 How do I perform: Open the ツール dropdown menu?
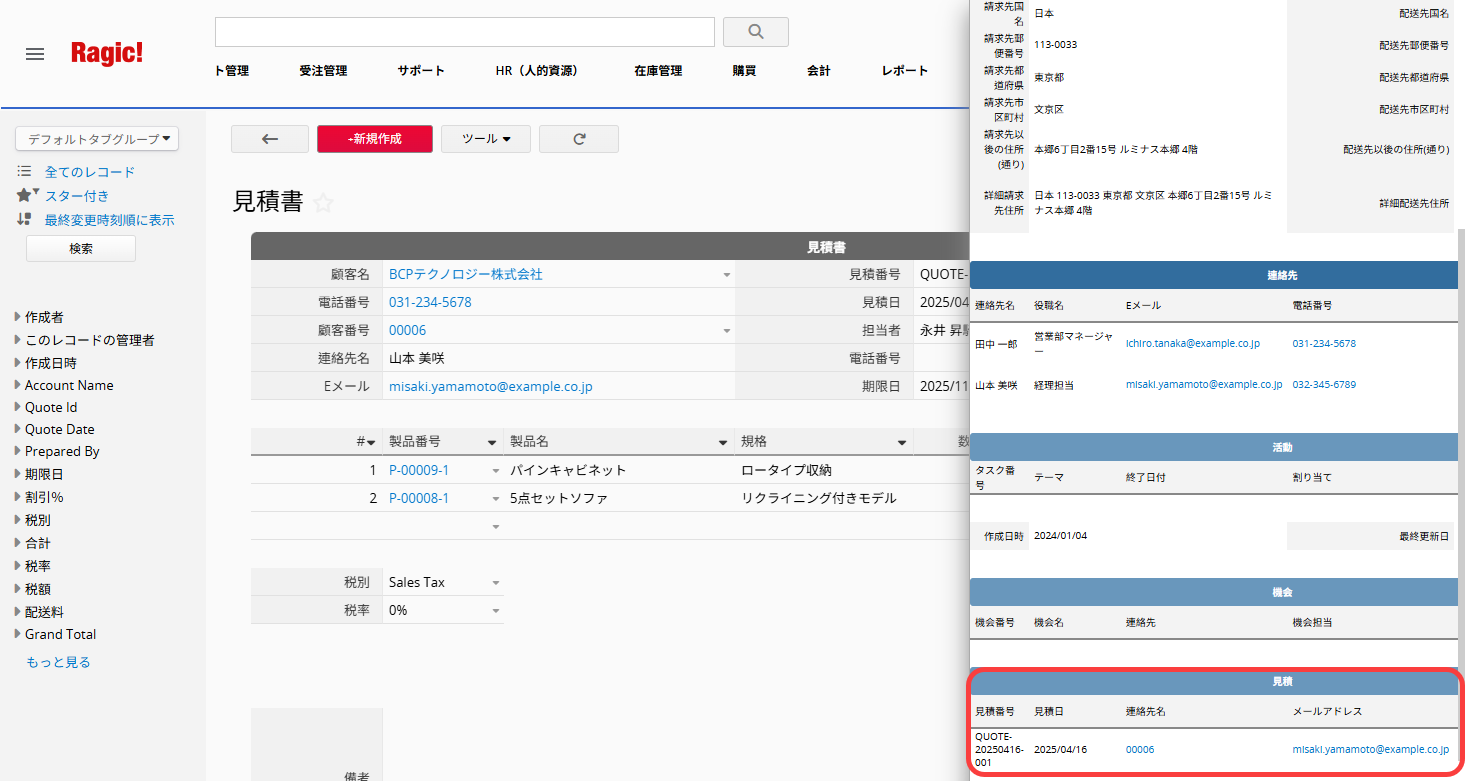[485, 139]
